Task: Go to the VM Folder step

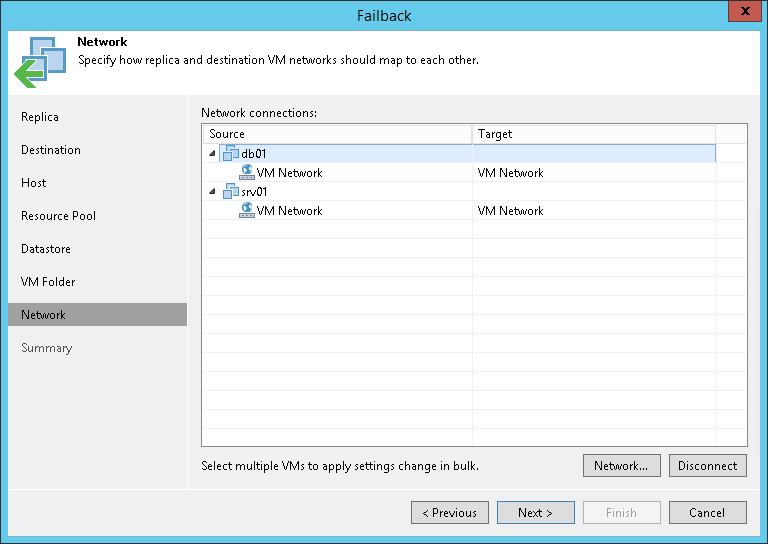Action: click(x=48, y=282)
